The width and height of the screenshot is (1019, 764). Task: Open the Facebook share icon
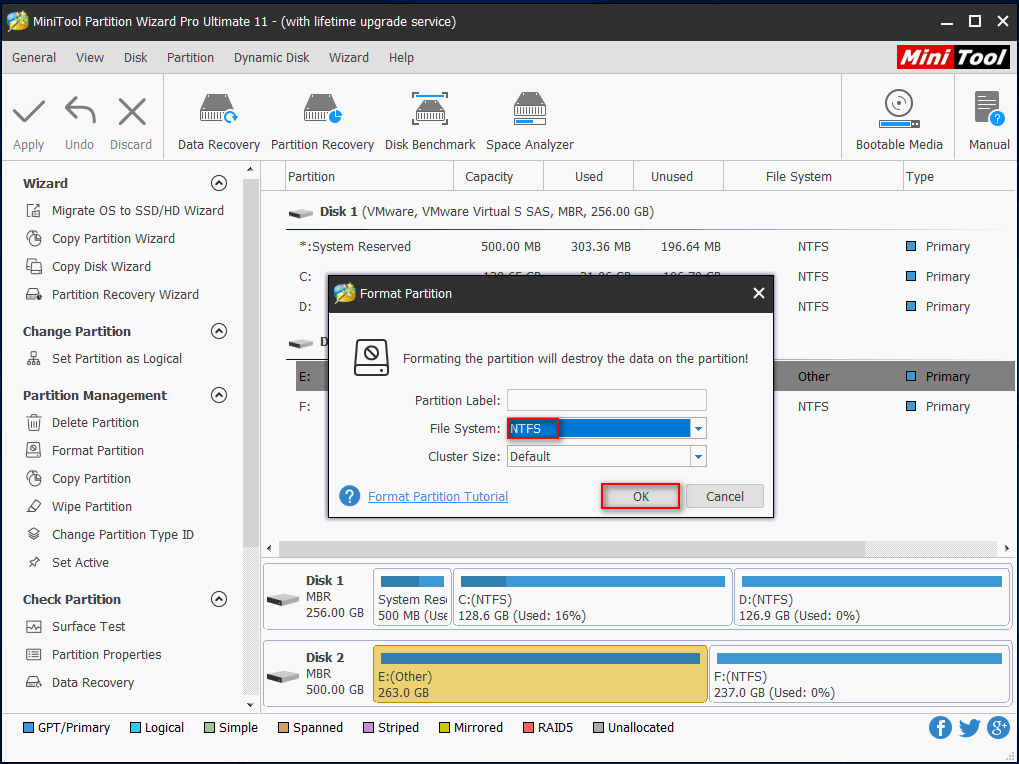coord(940,727)
